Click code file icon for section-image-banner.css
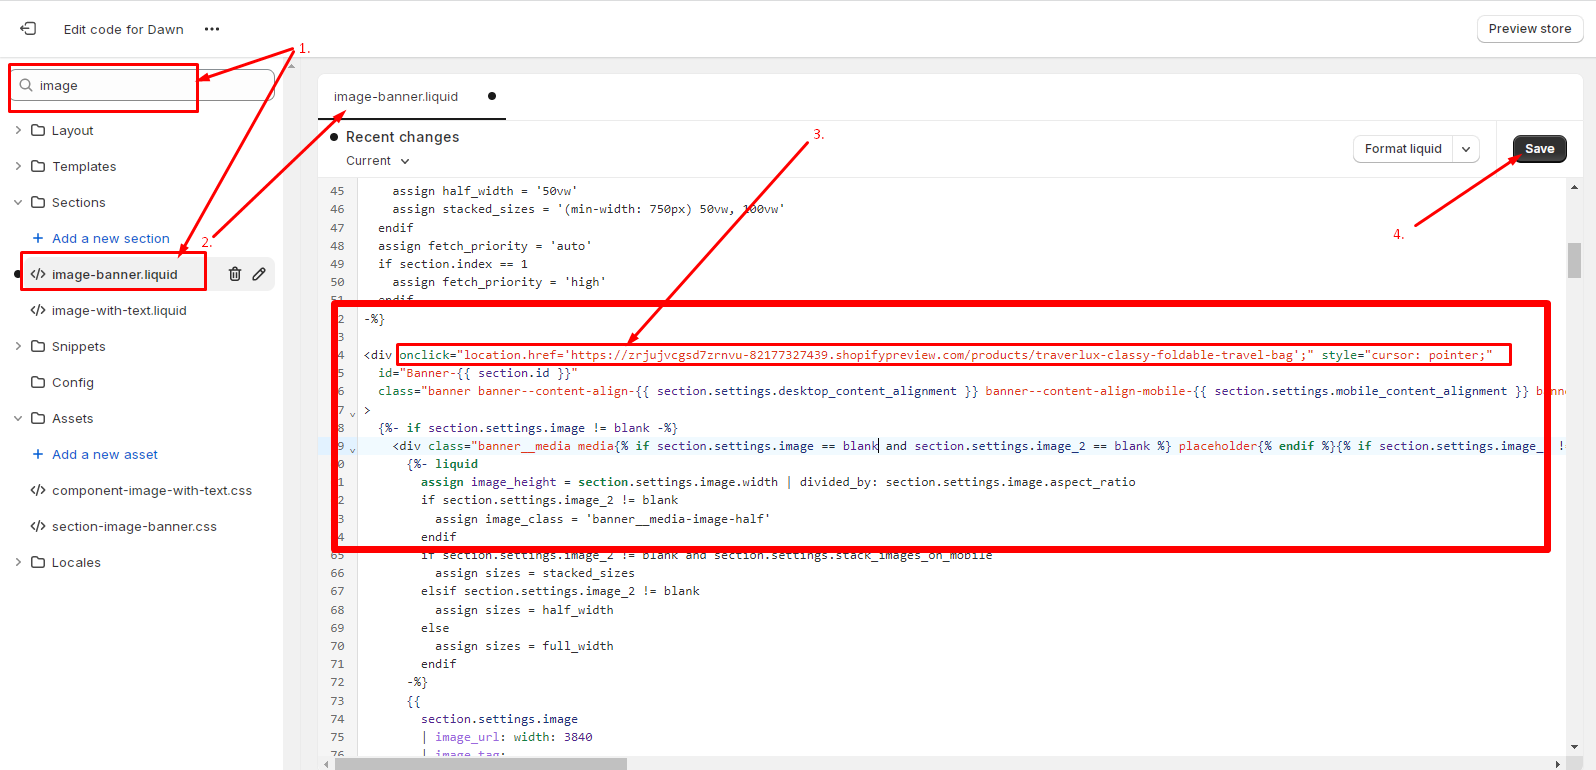The height and width of the screenshot is (770, 1596). (38, 527)
